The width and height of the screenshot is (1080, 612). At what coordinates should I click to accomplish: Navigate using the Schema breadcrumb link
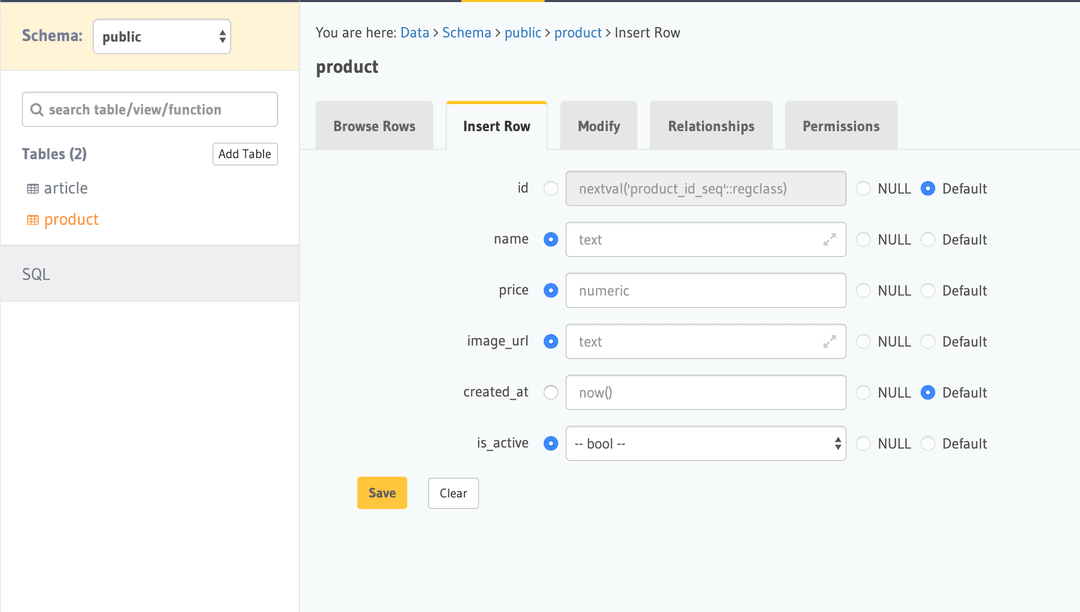click(467, 32)
